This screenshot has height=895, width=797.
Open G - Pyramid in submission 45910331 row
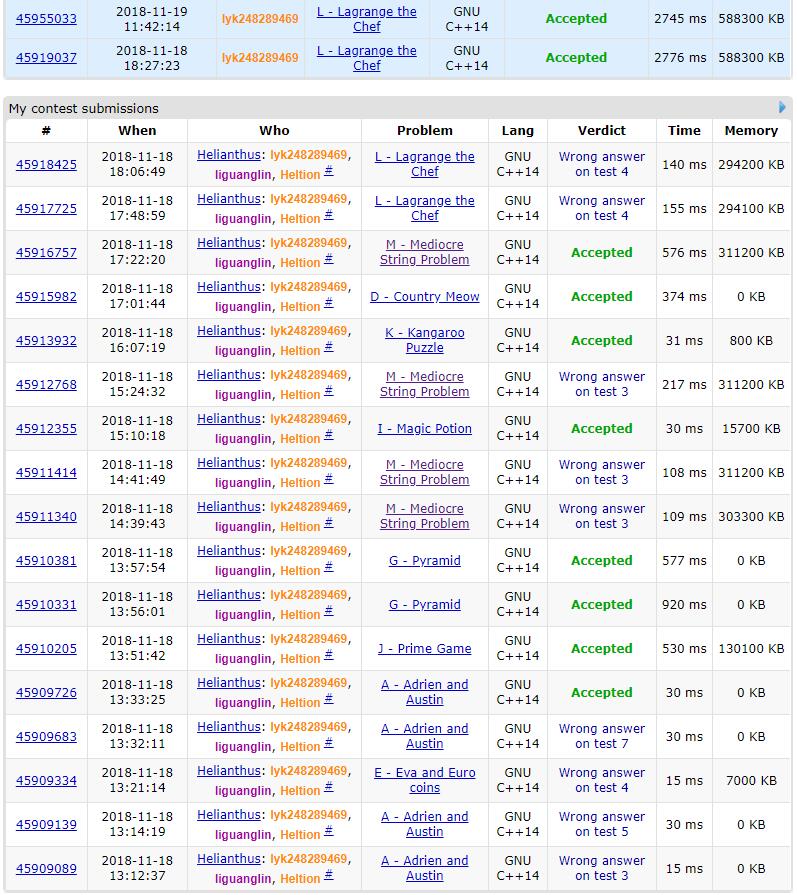point(424,605)
